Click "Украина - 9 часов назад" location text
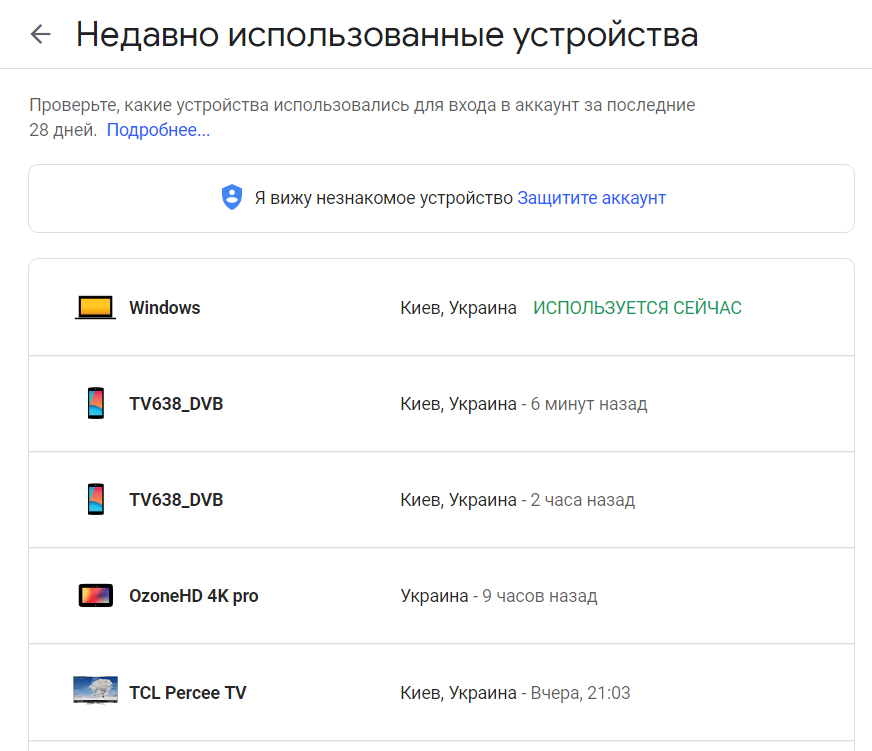Viewport: 872px width, 751px height. click(x=498, y=596)
